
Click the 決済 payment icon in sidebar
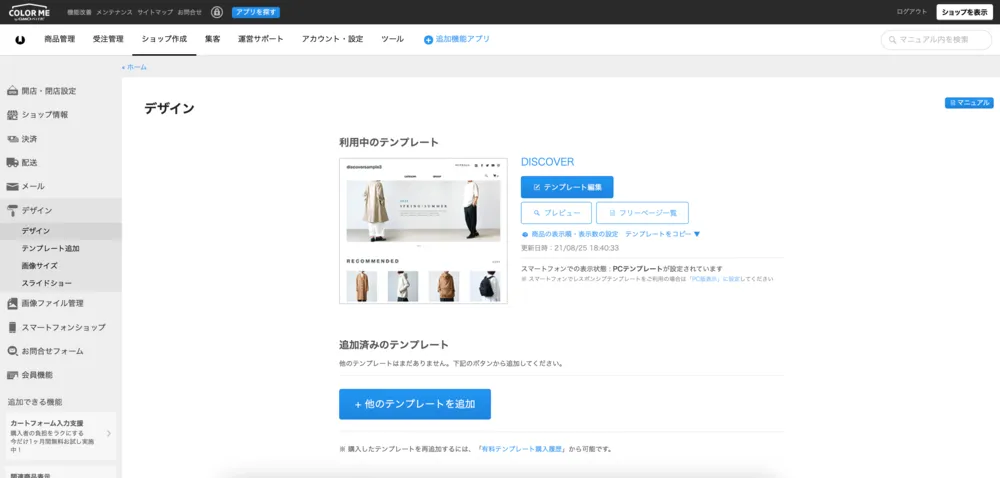click(x=13, y=139)
